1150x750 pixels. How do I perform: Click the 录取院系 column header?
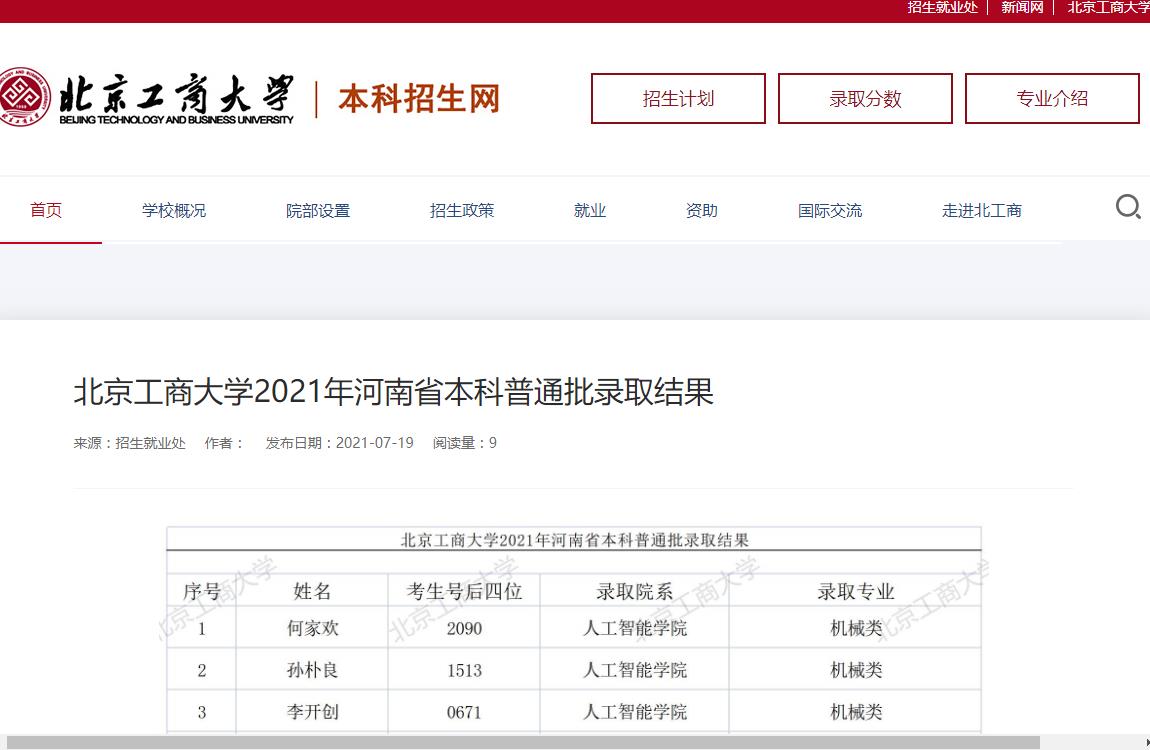pos(634,591)
